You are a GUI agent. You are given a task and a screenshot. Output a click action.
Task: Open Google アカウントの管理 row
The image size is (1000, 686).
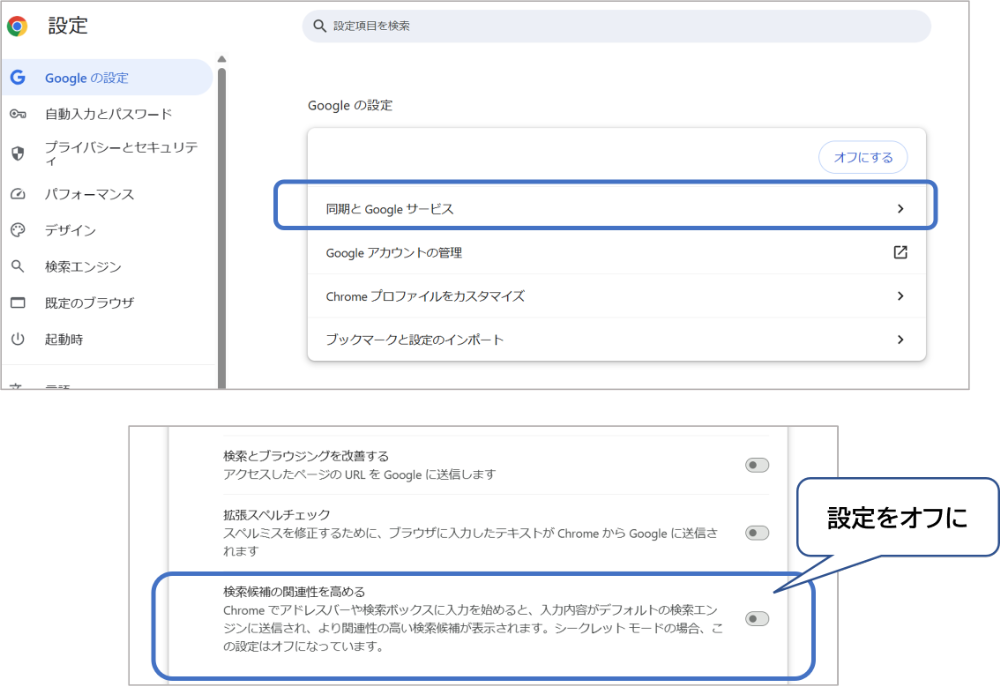pos(617,252)
